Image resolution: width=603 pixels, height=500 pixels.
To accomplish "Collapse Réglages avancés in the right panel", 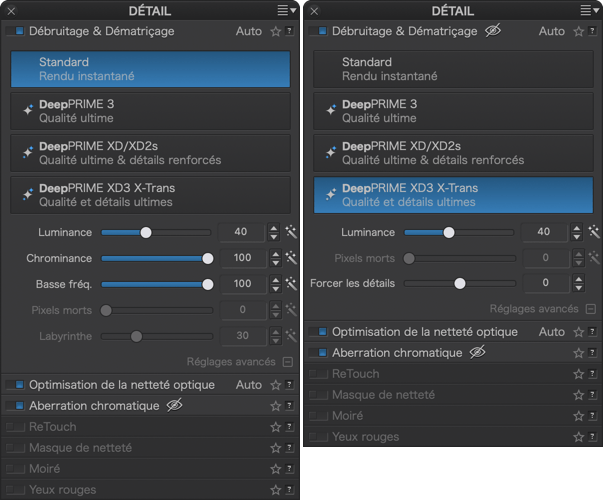I will point(591,309).
